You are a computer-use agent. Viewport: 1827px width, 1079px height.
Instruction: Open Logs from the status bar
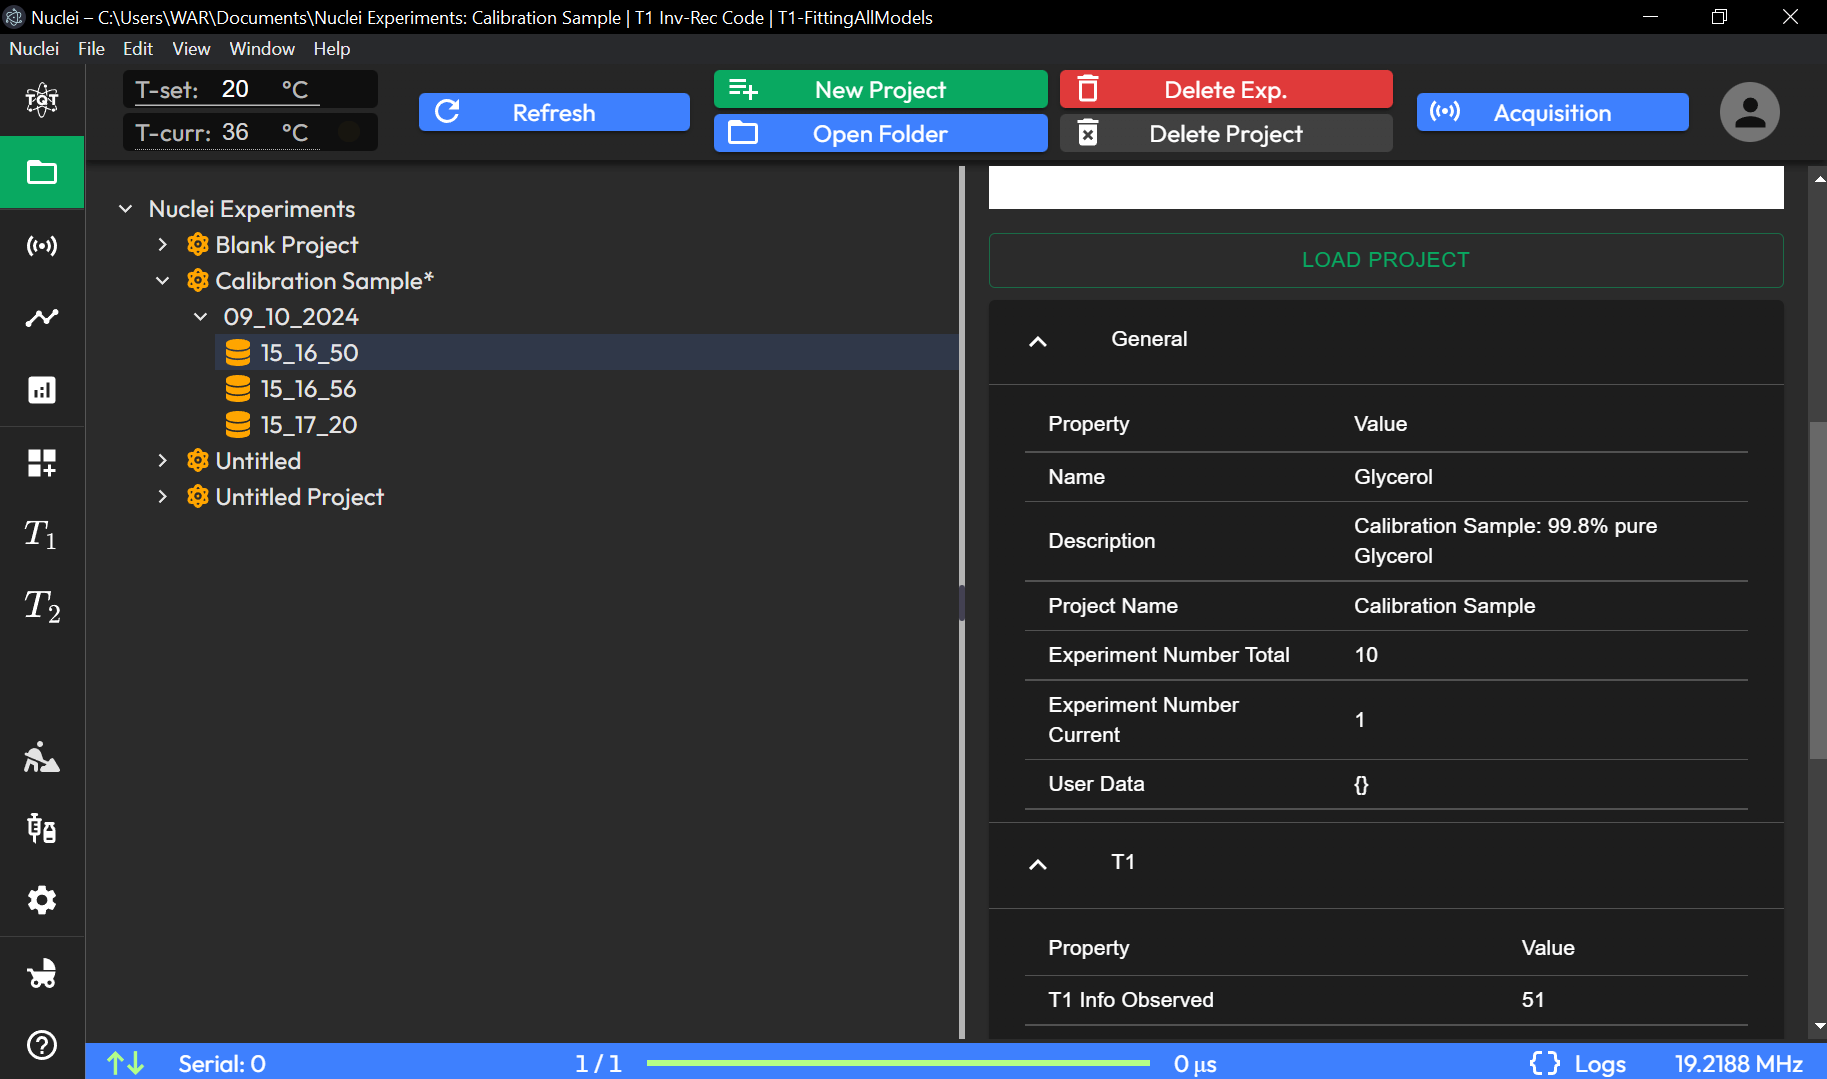coord(1600,1063)
